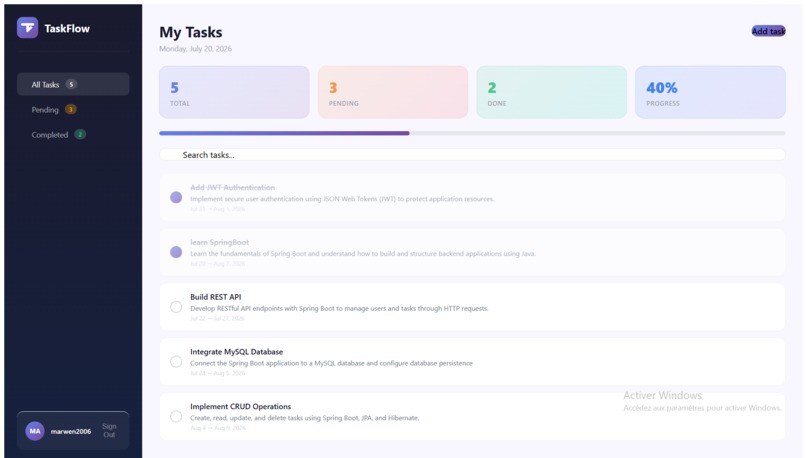Select the Add JWT Authentication title
The height and width of the screenshot is (458, 806).
232,188
